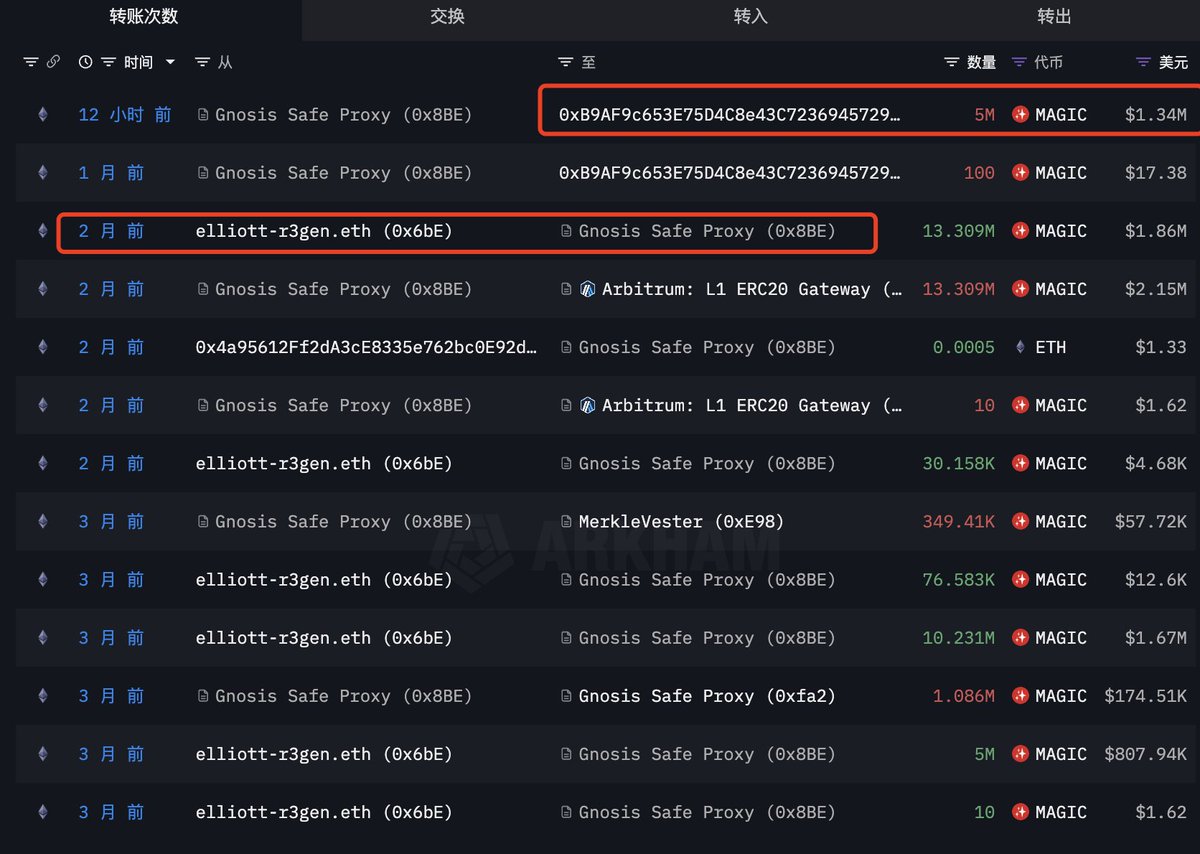Screen dimensions: 1200x854
Task: Open the 1 月 前 transaction time link
Action: [111, 173]
